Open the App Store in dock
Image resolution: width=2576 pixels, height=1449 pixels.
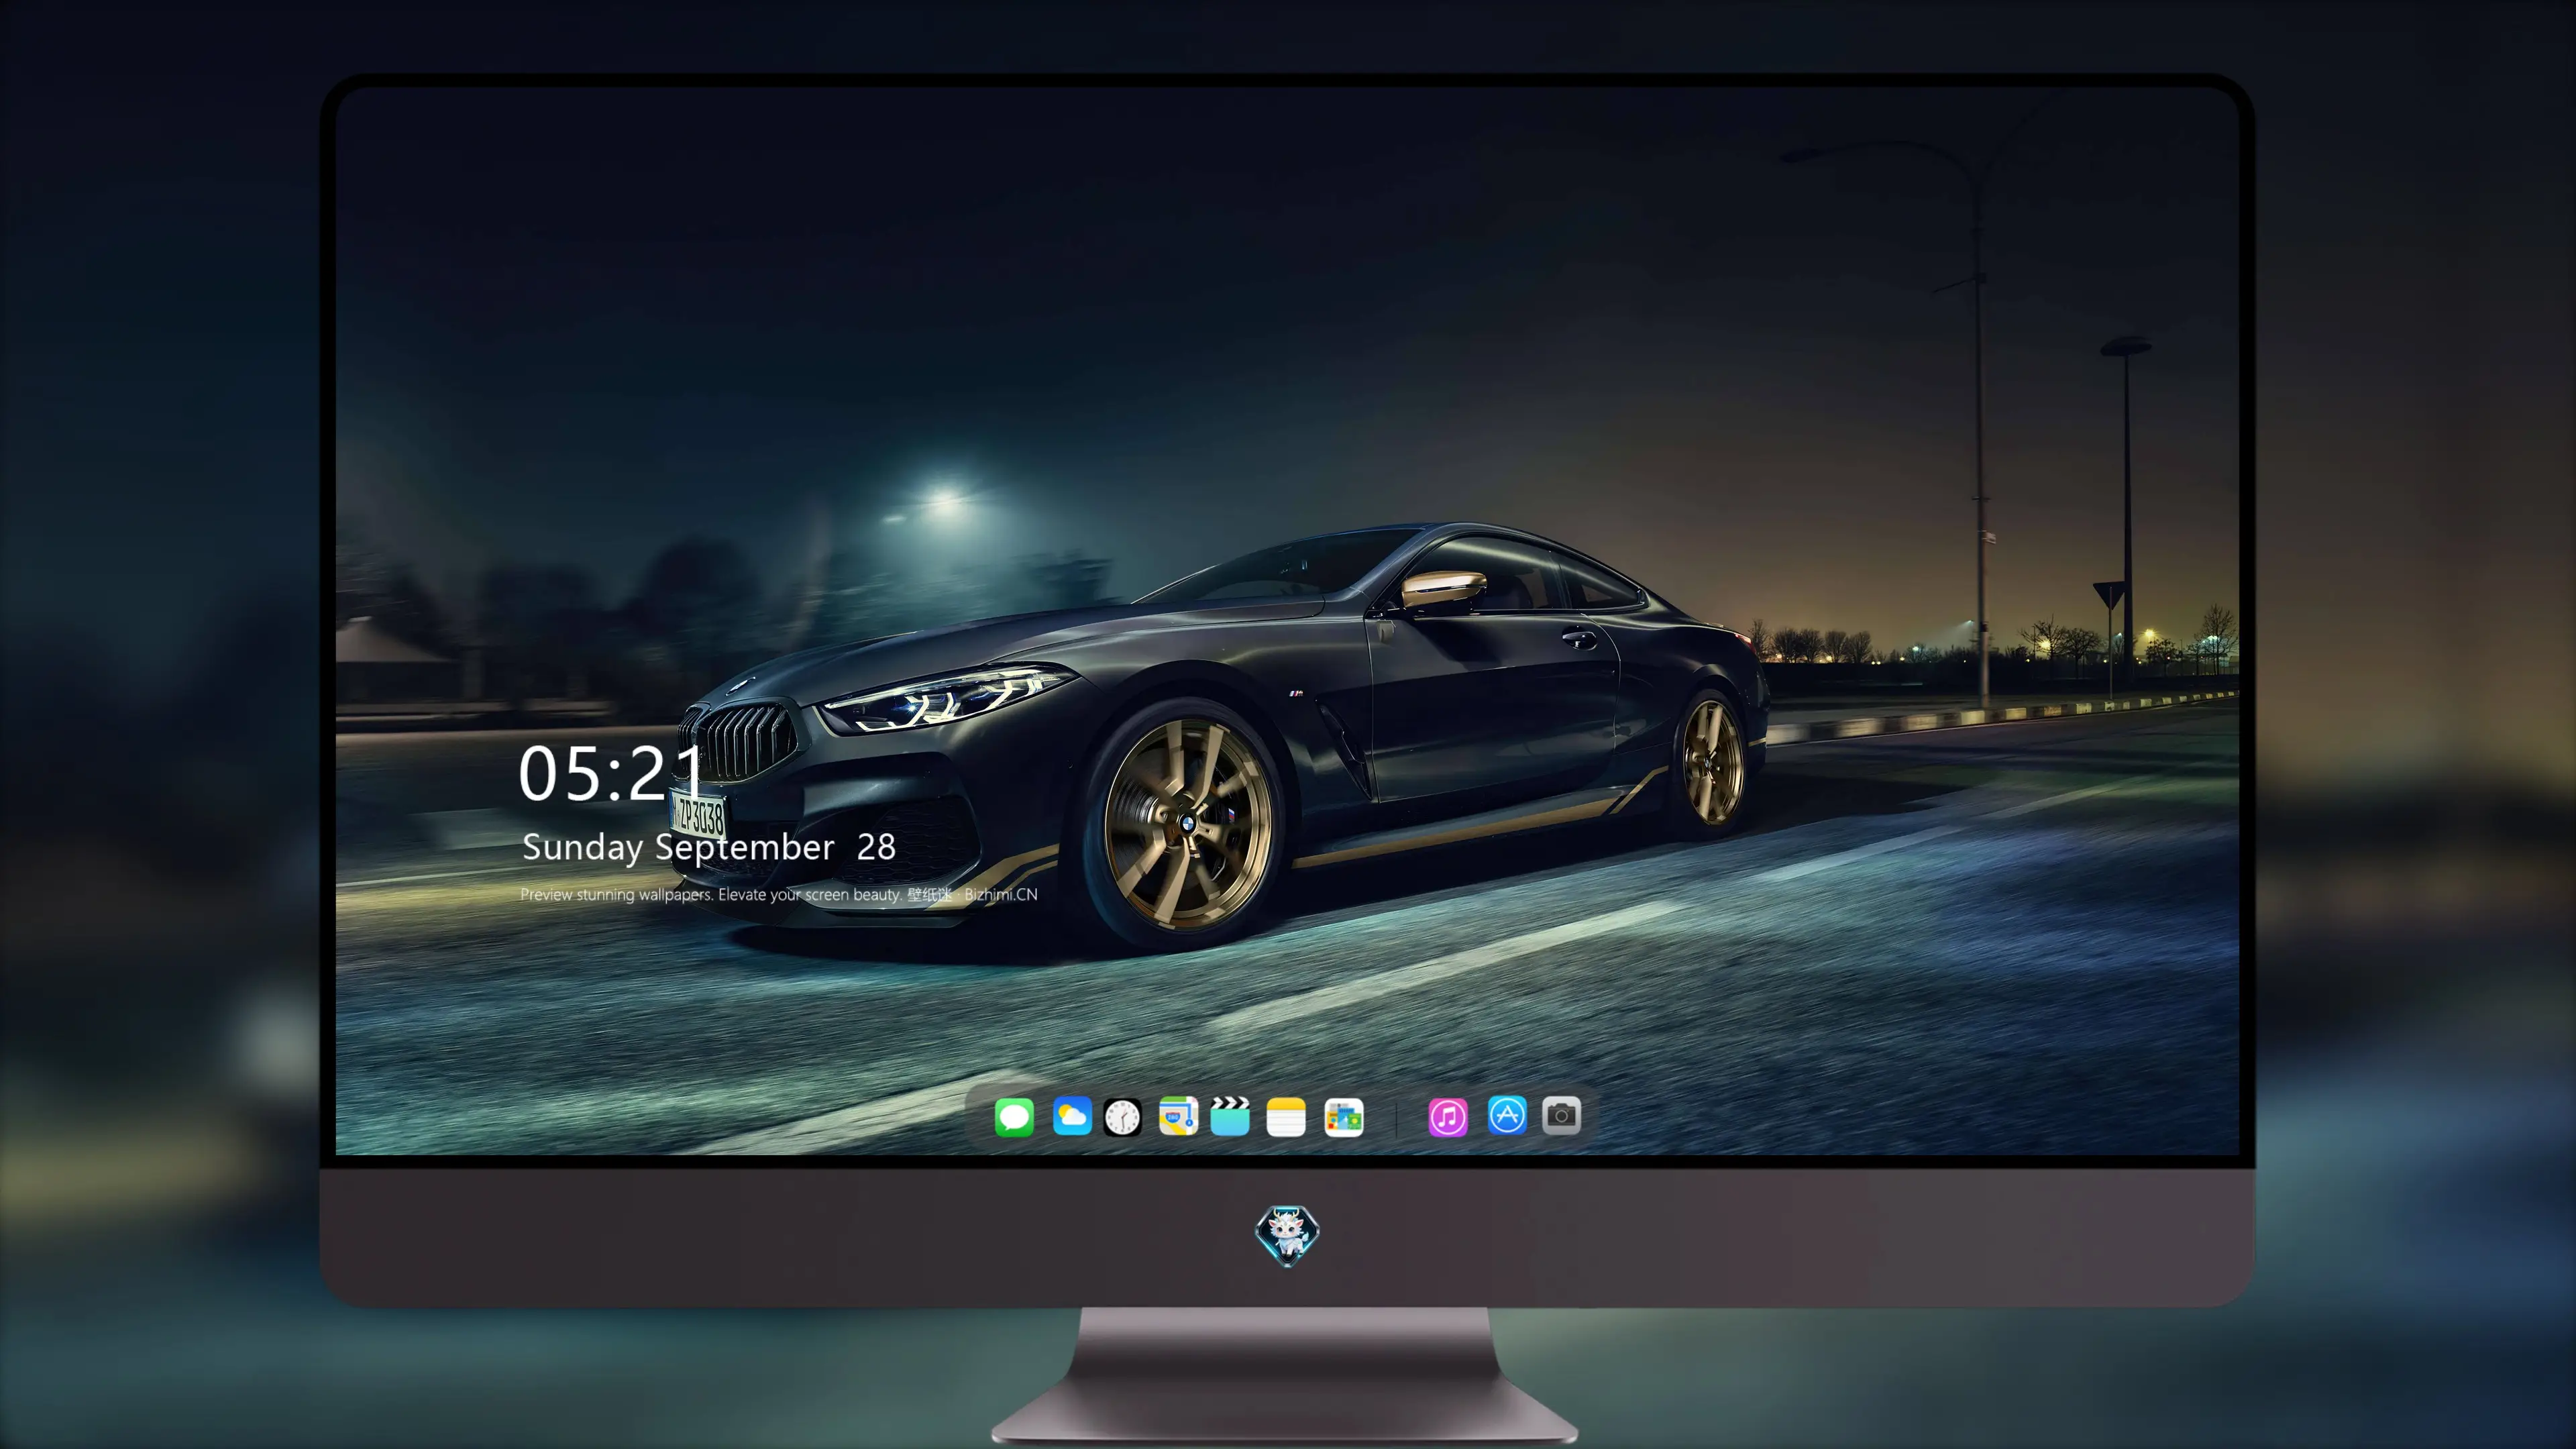[1507, 1115]
